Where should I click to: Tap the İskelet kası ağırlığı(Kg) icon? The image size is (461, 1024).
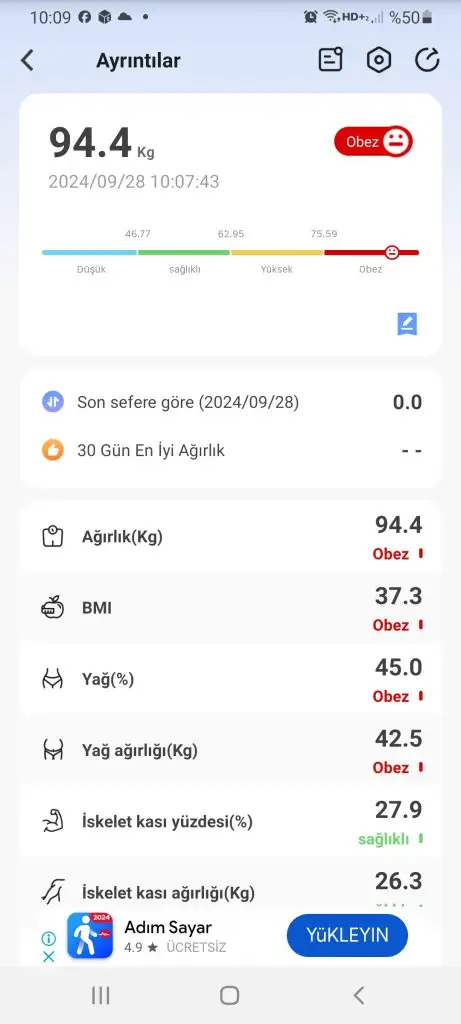click(52, 892)
